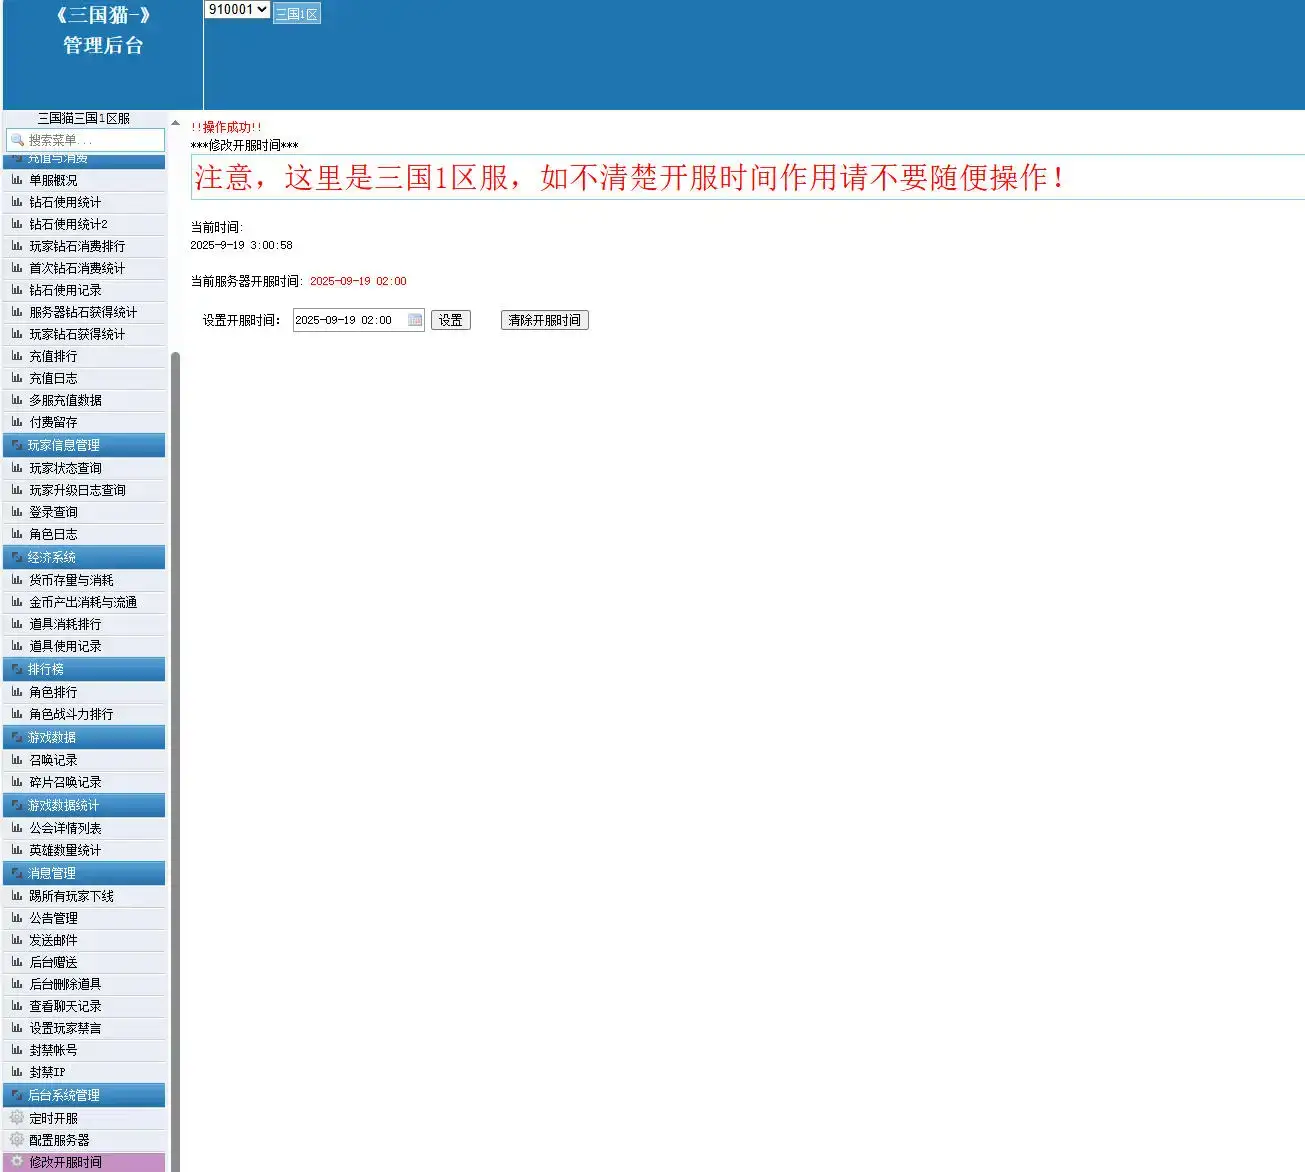Select 登录查询 from the sidebar menu
The image size is (1305, 1172).
pyautogui.click(x=55, y=511)
